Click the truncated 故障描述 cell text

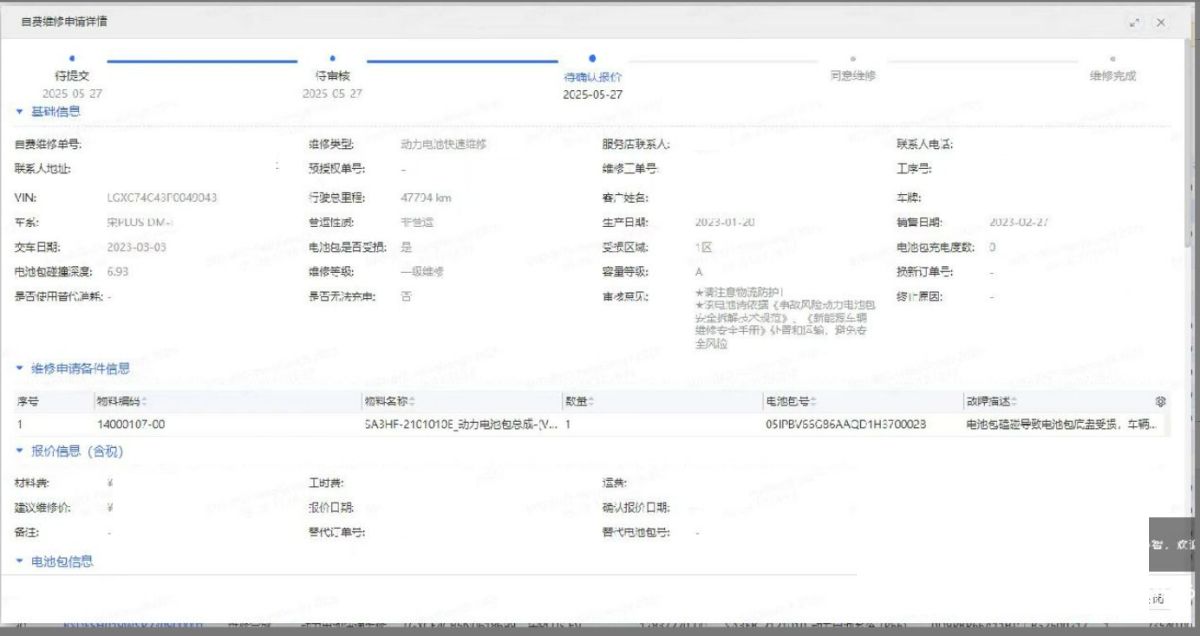coord(1060,424)
